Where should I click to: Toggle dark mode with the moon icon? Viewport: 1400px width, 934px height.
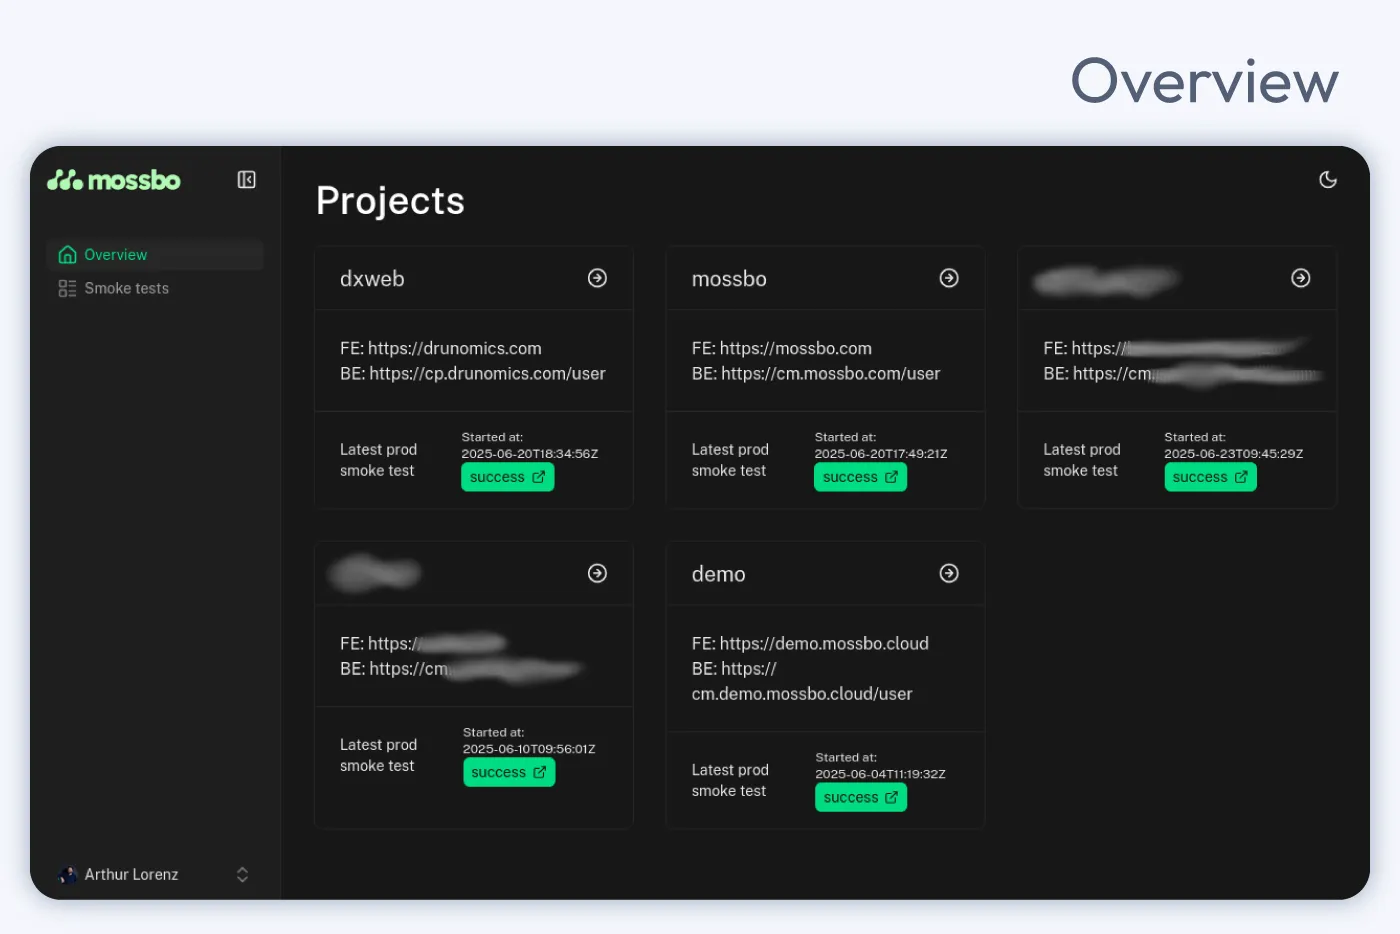(1328, 179)
